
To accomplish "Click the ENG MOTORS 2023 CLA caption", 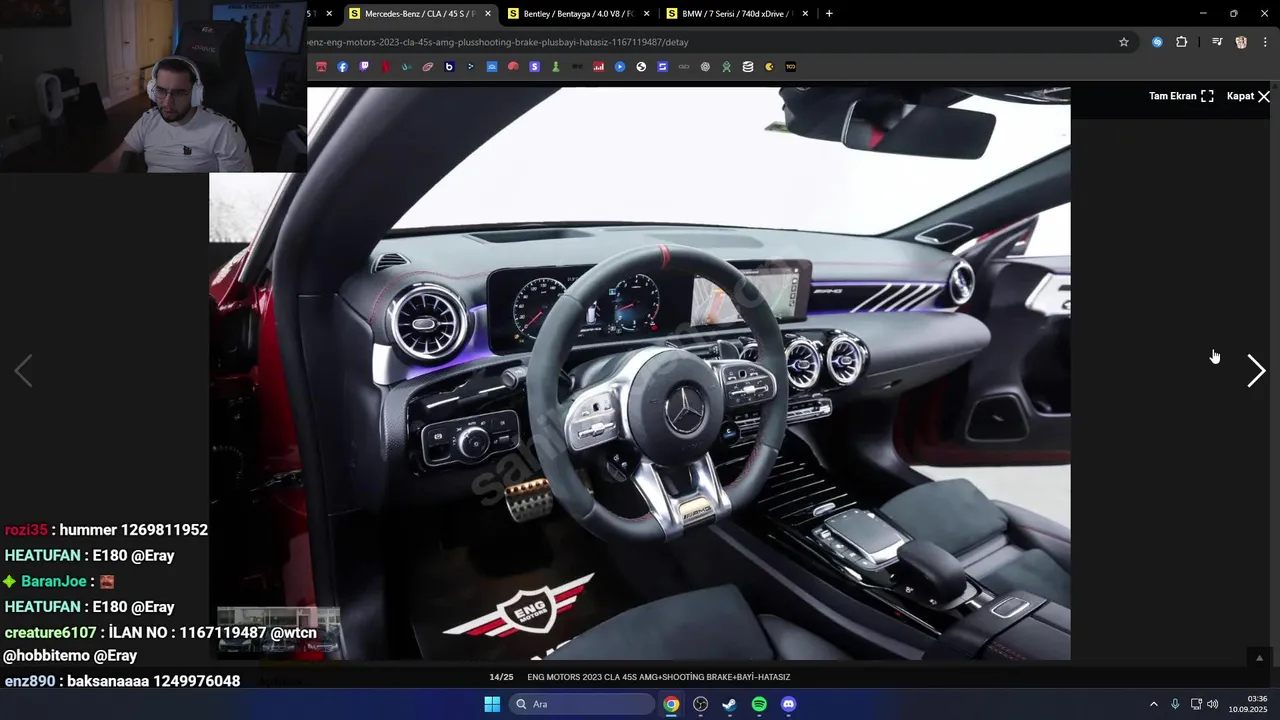I will coord(658,677).
